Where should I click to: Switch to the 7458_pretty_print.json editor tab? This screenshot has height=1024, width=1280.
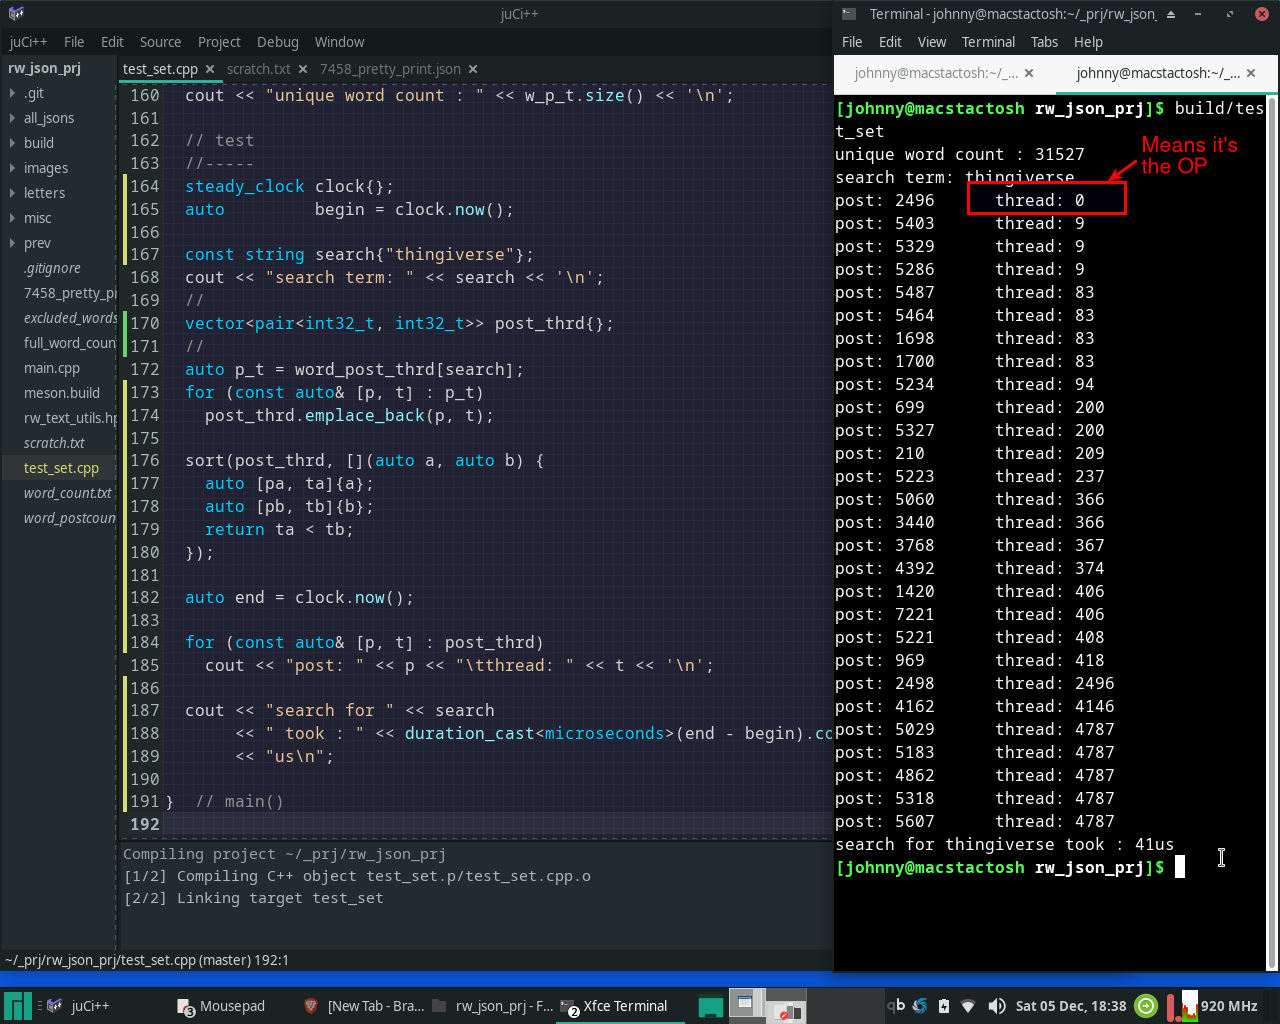click(390, 69)
